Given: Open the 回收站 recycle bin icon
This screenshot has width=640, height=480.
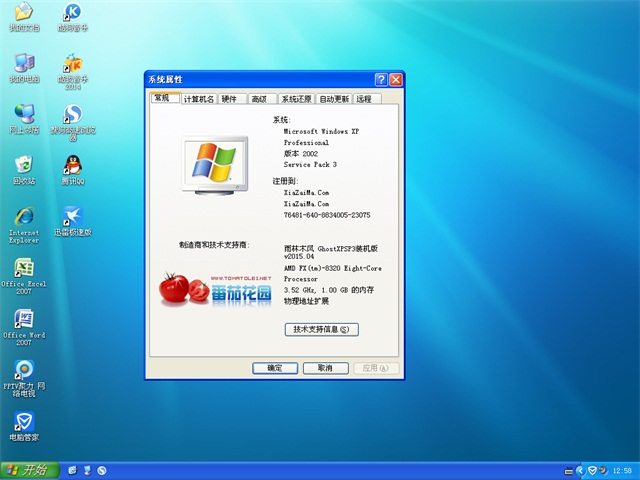Looking at the screenshot, I should pyautogui.click(x=22, y=166).
